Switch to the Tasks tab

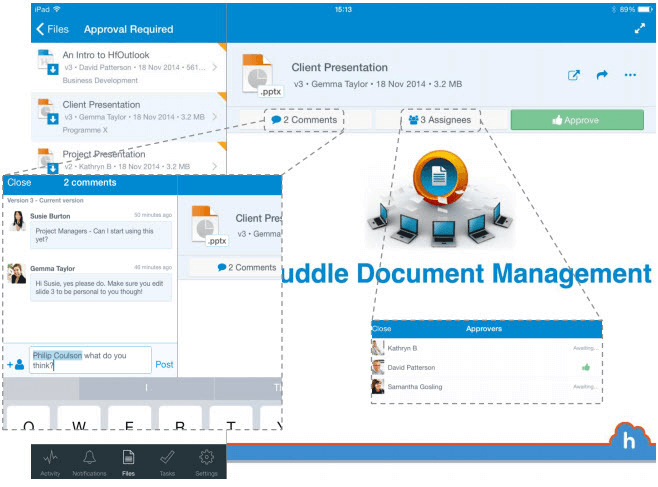tap(167, 462)
